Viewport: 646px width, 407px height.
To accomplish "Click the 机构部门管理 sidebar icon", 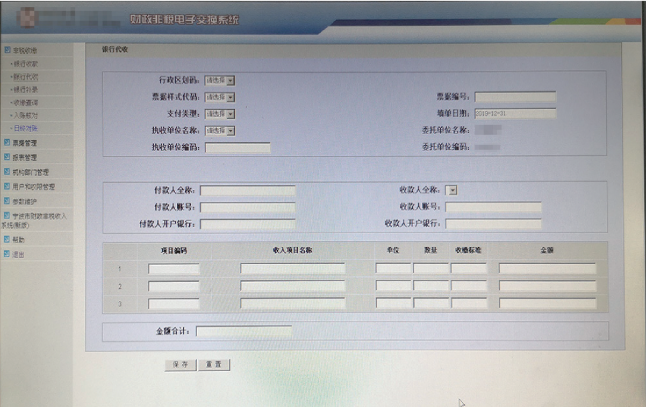I will point(7,172).
